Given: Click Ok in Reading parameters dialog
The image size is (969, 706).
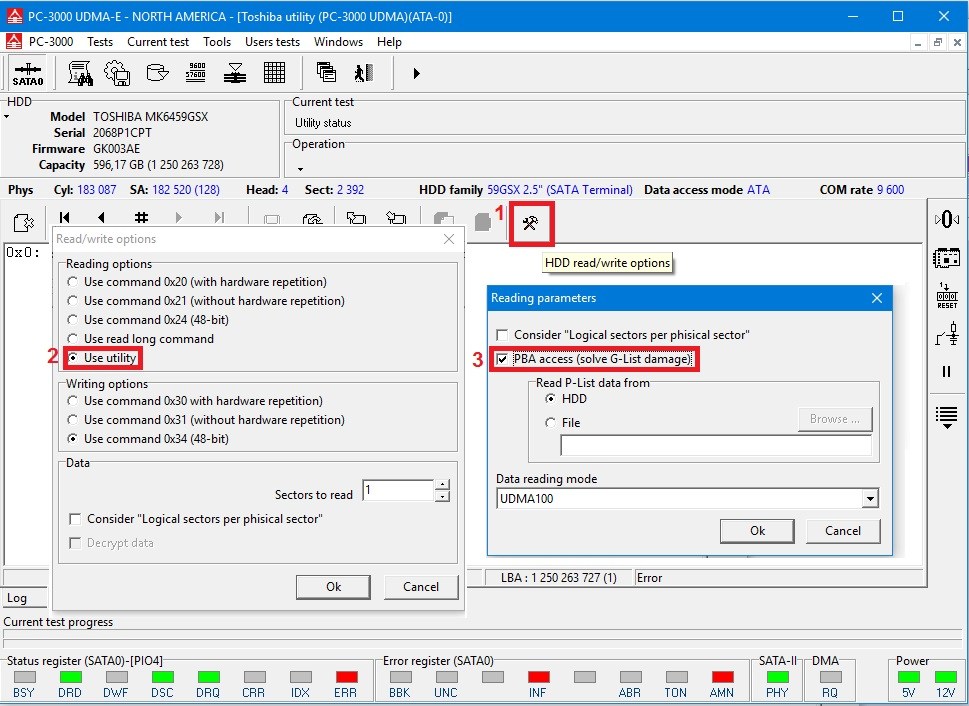Looking at the screenshot, I should pos(757,531).
